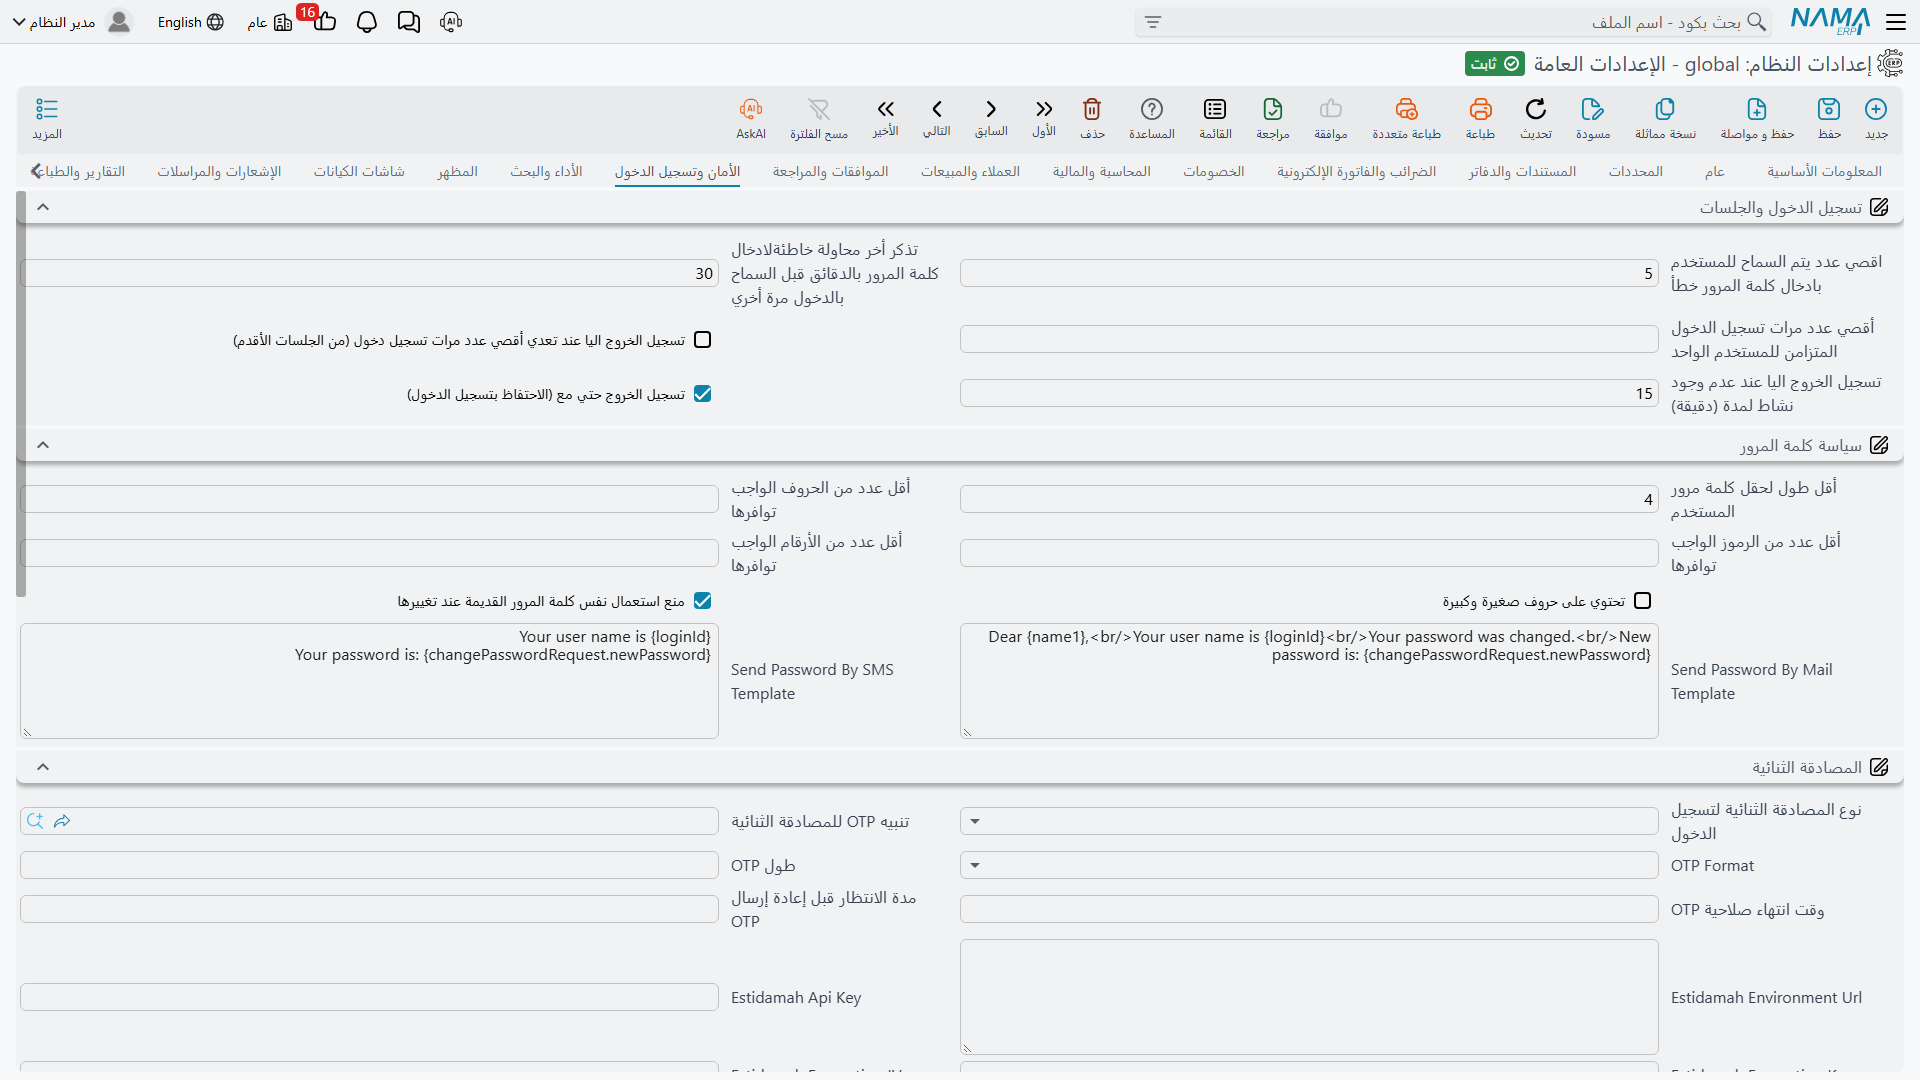Viewport: 1920px width, 1080px height.
Task: Switch to المستندات والدفاتر tab
Action: 1523,171
